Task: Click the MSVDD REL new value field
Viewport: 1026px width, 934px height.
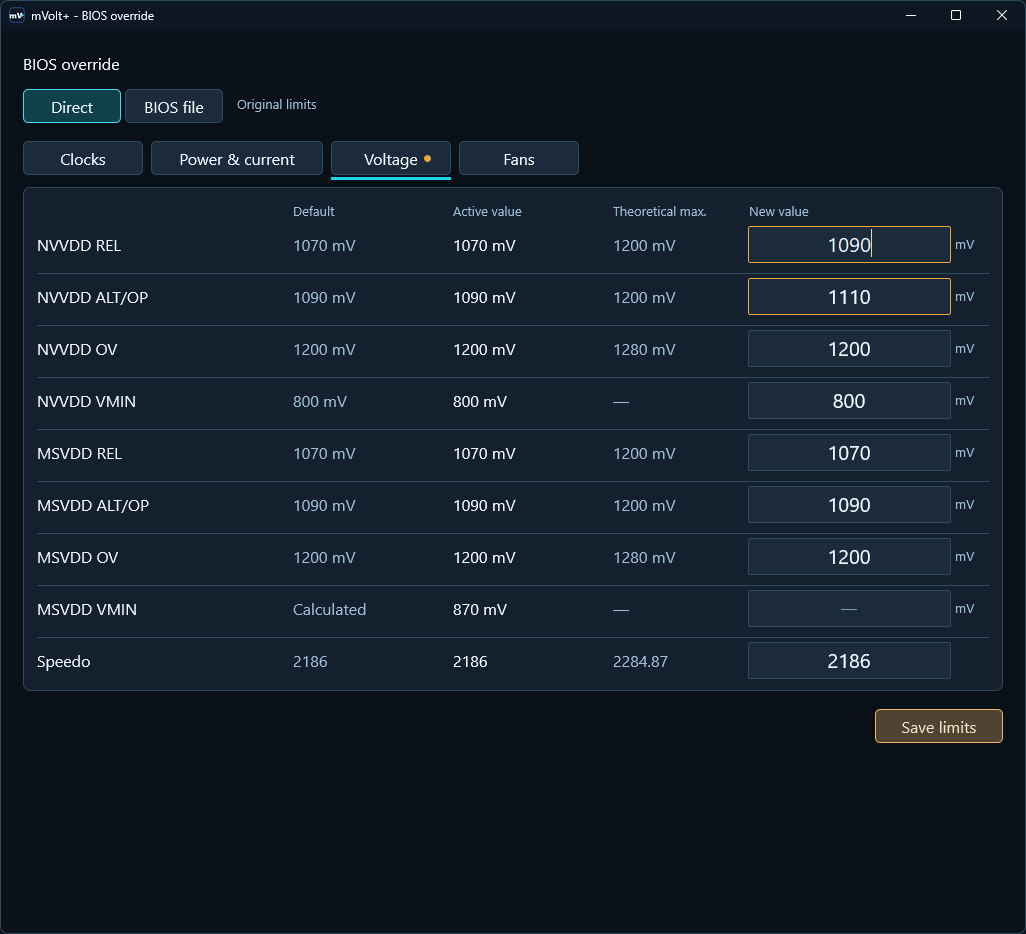Action: [849, 453]
